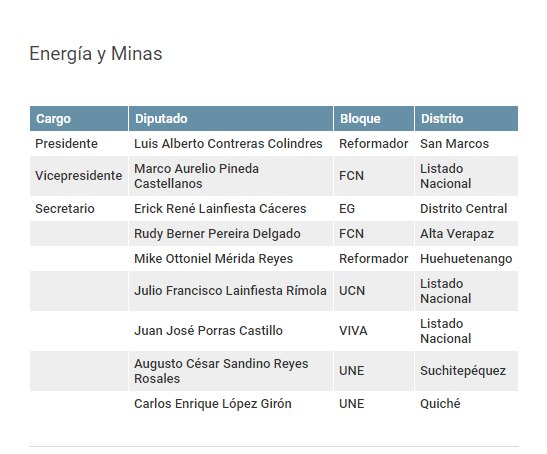
Task: Select the VIVA bloque cell
Action: pyautogui.click(x=374, y=330)
